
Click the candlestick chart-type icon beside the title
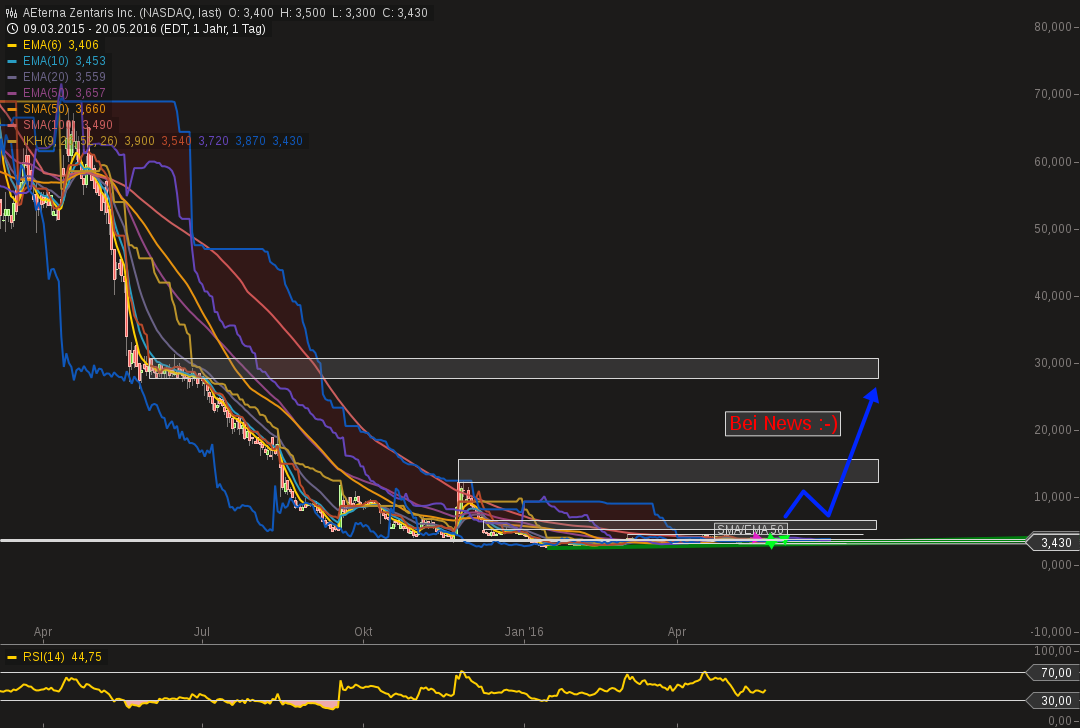click(11, 13)
